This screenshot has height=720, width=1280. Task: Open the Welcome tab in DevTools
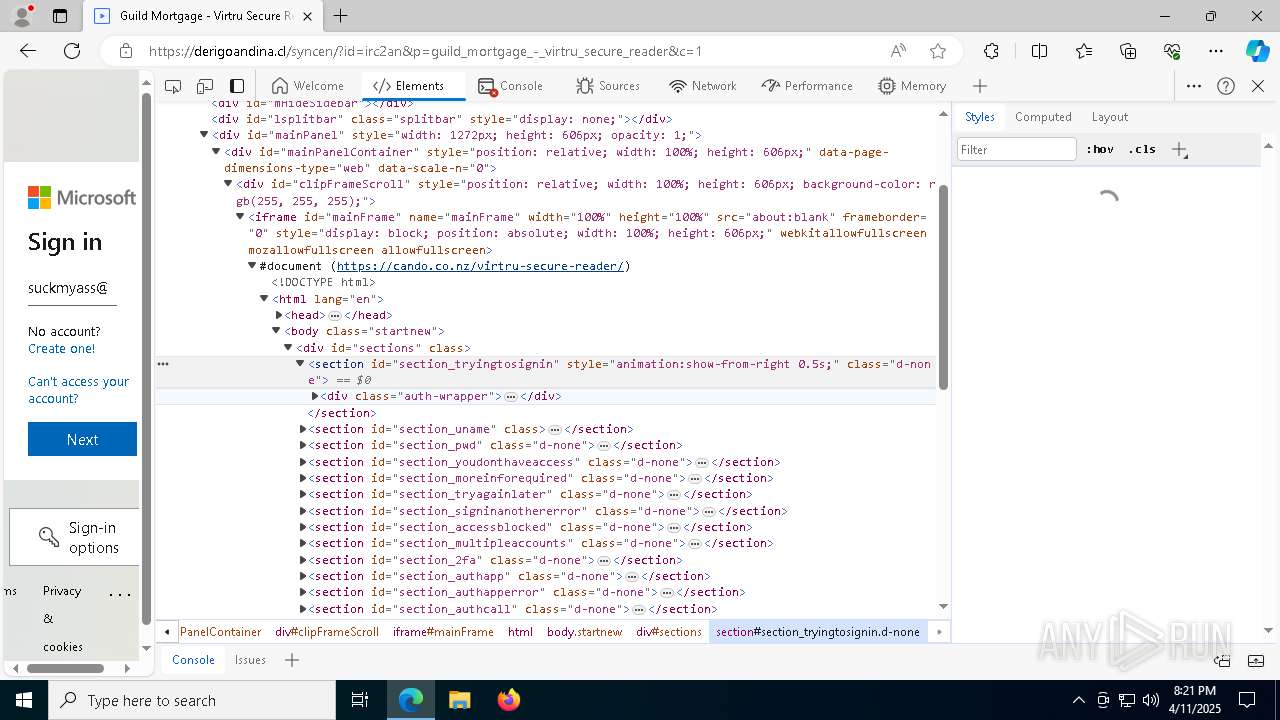tap(308, 86)
